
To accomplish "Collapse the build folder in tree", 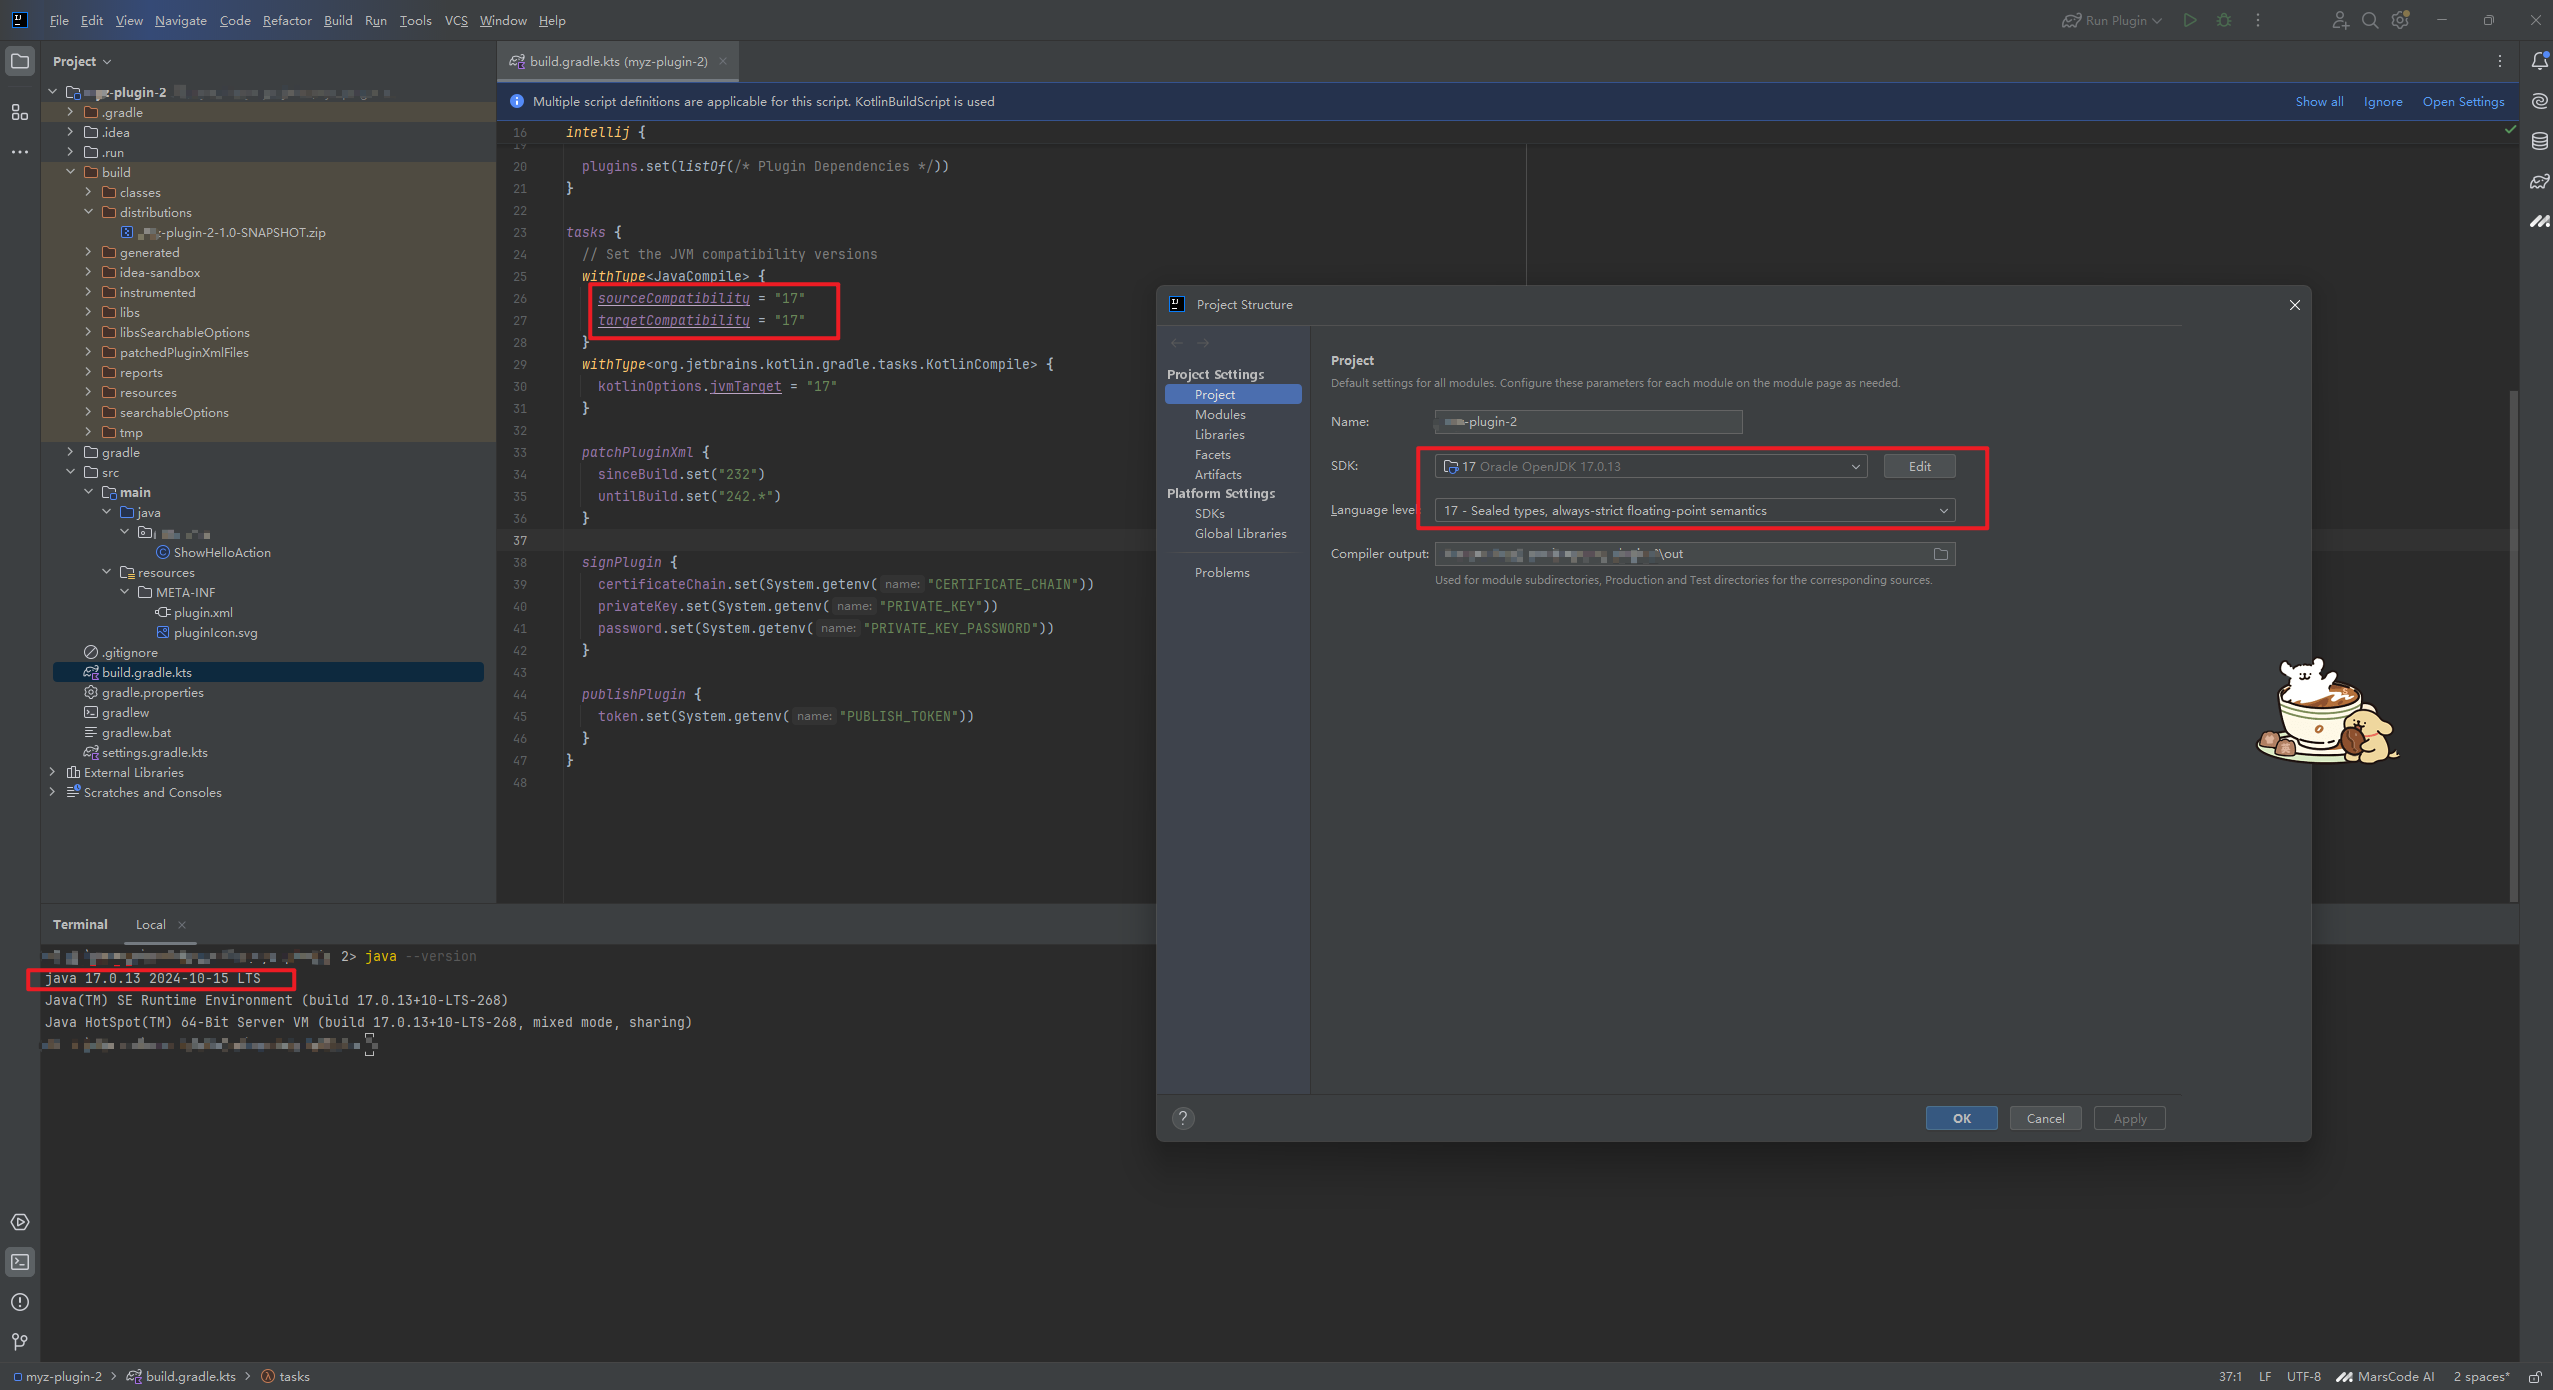I will click(70, 172).
